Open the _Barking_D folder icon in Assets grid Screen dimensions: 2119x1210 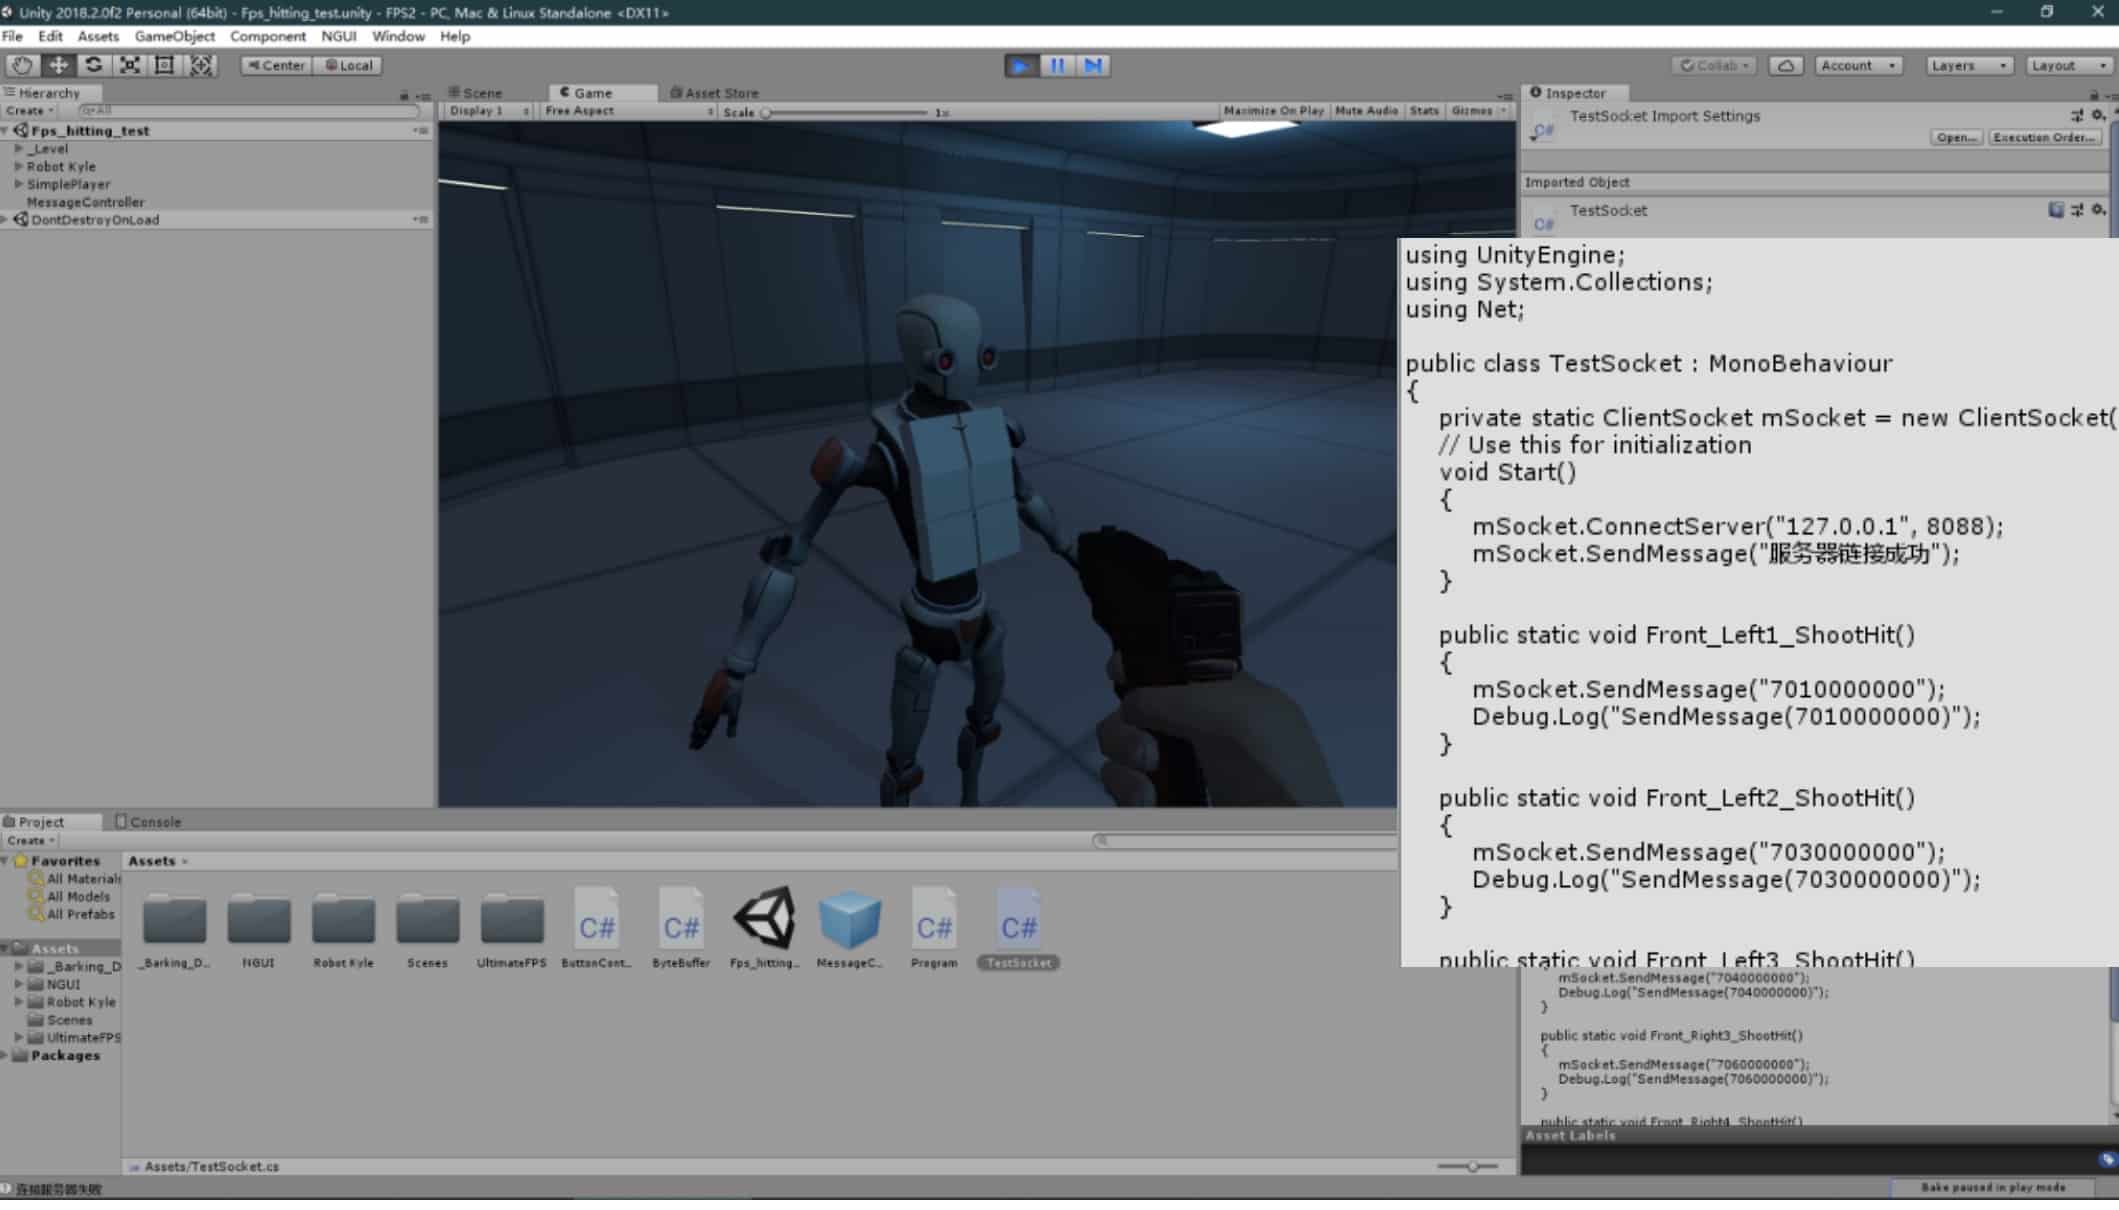pyautogui.click(x=174, y=920)
